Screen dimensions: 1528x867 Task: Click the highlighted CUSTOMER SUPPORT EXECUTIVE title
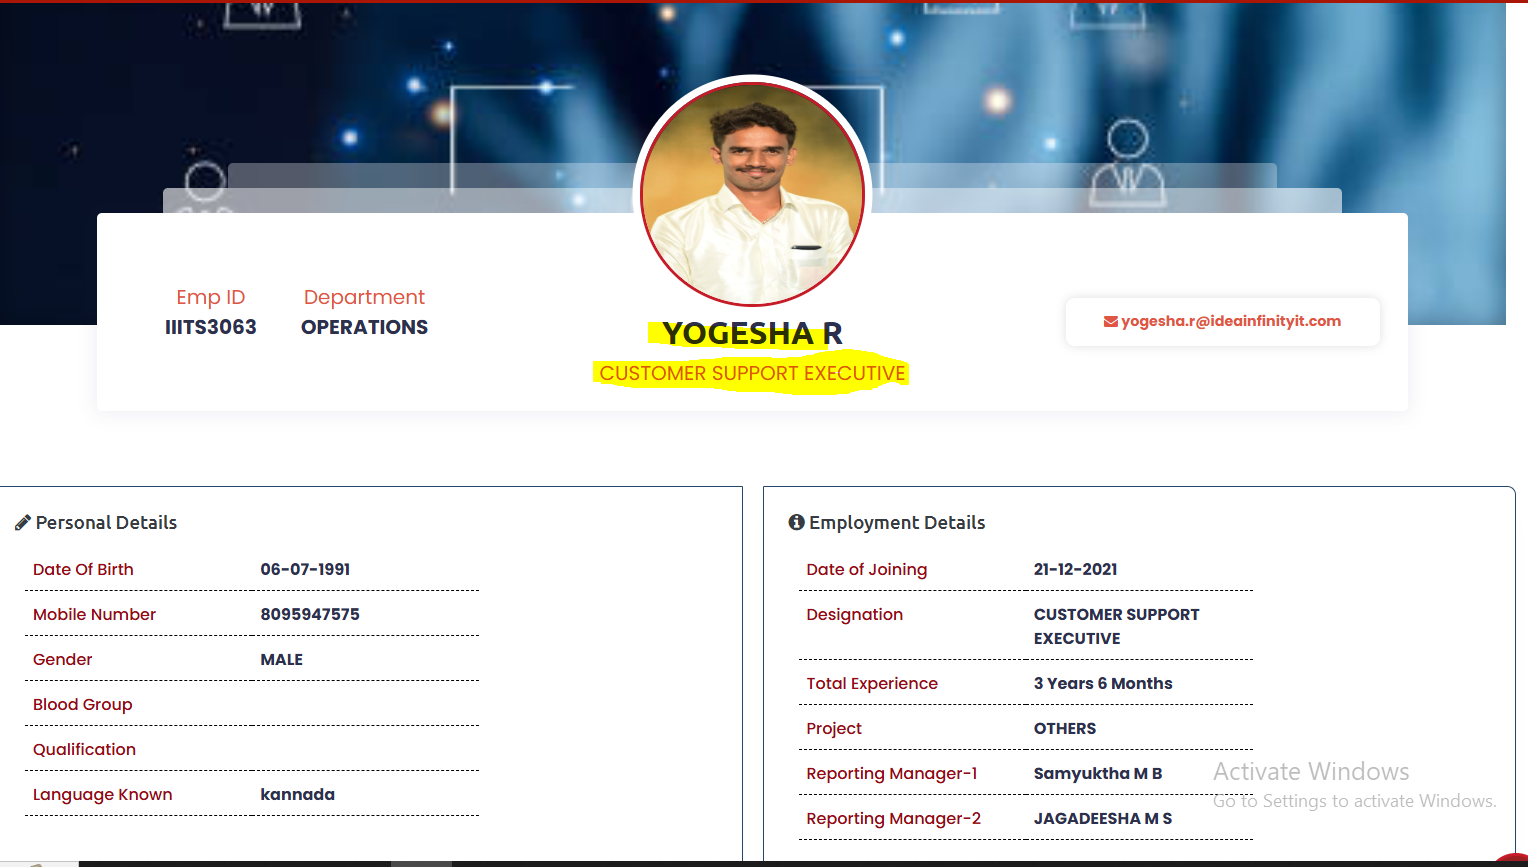(x=752, y=373)
